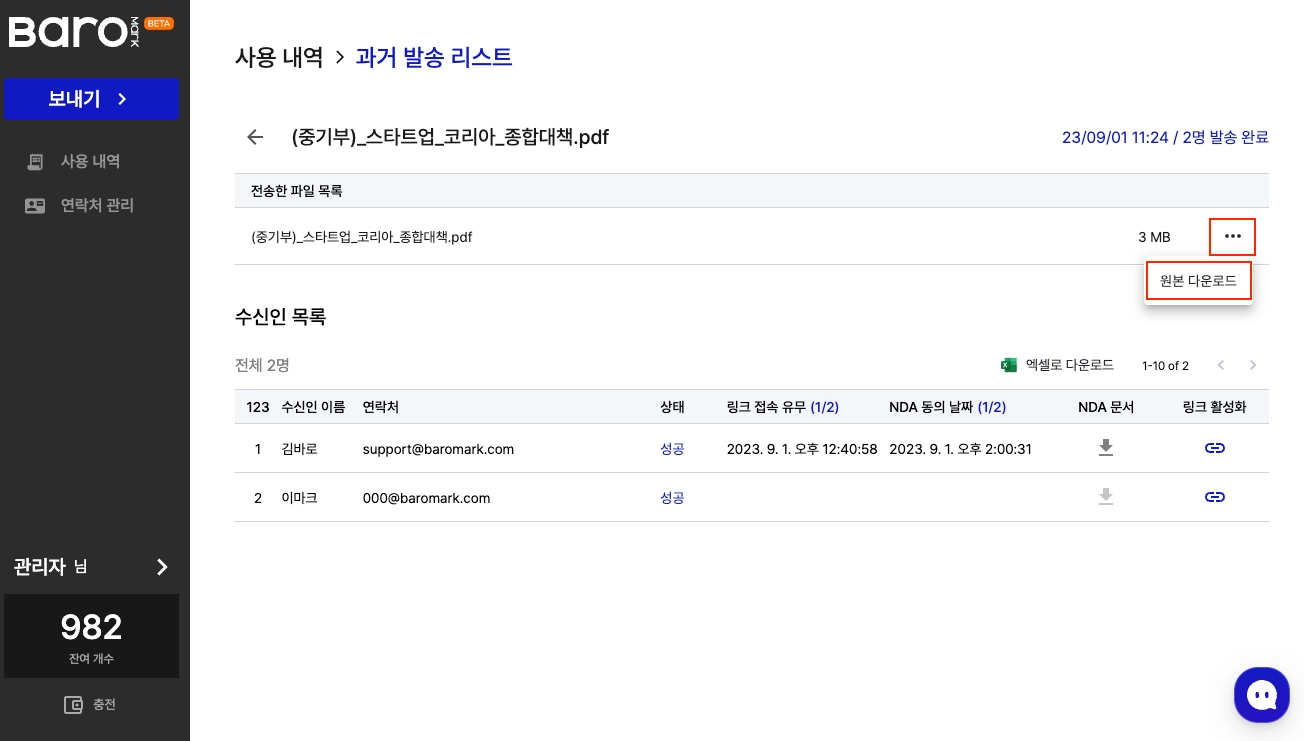This screenshot has width=1304, height=741.
Task: Click the 사용 내역 receipt icon
Action: click(35, 161)
